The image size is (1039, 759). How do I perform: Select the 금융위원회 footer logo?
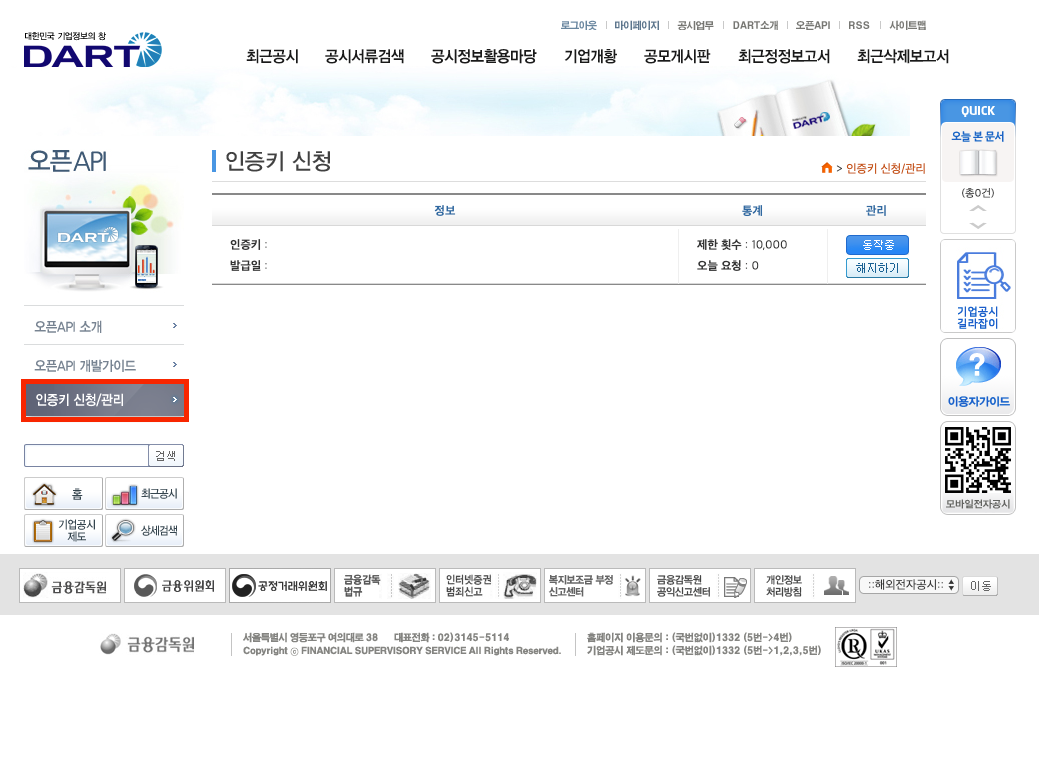[175, 585]
